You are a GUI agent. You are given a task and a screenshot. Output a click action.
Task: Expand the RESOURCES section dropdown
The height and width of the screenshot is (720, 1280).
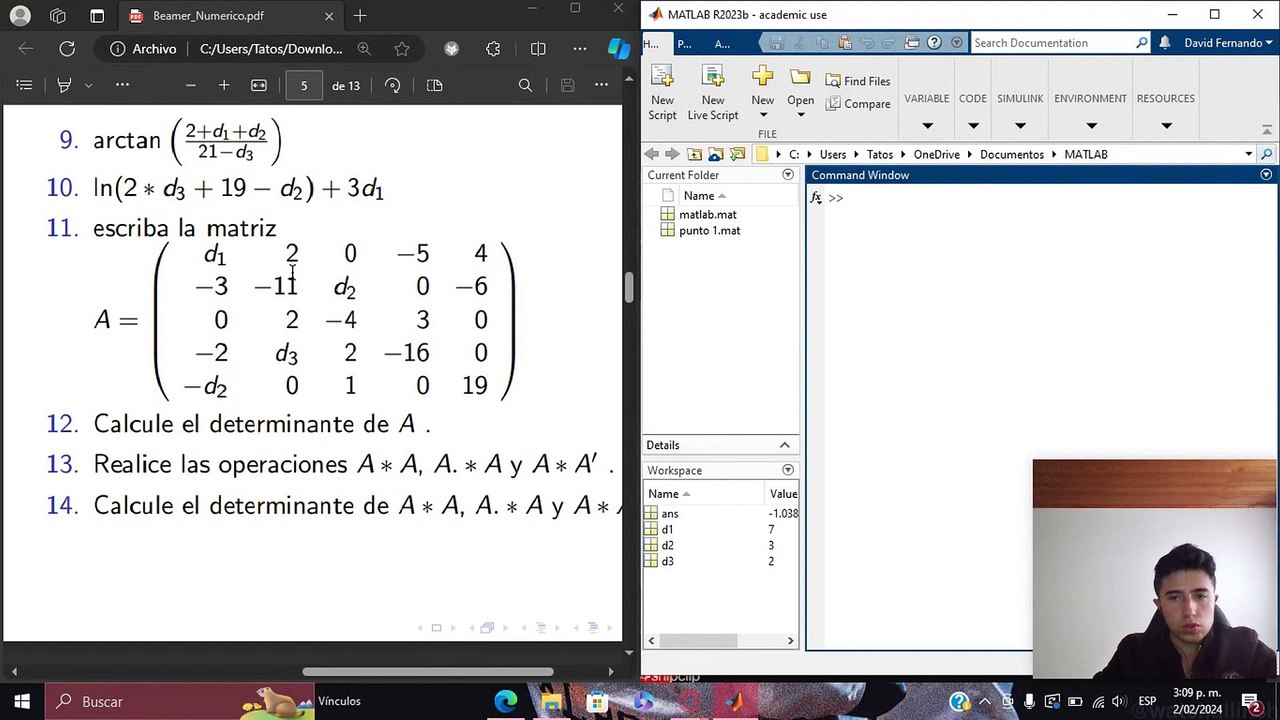click(1166, 126)
